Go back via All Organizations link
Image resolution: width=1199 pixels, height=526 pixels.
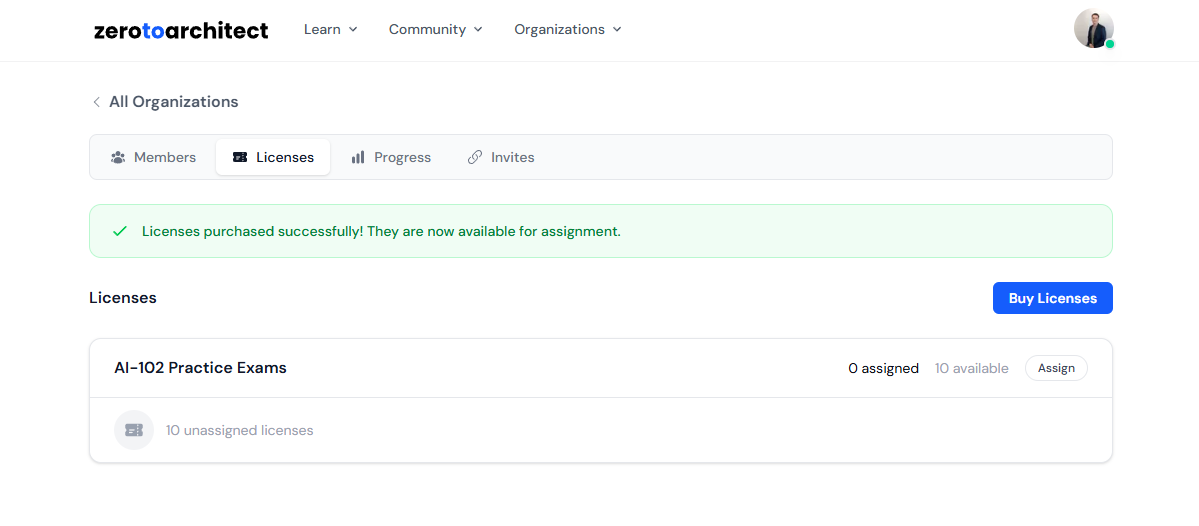click(173, 102)
